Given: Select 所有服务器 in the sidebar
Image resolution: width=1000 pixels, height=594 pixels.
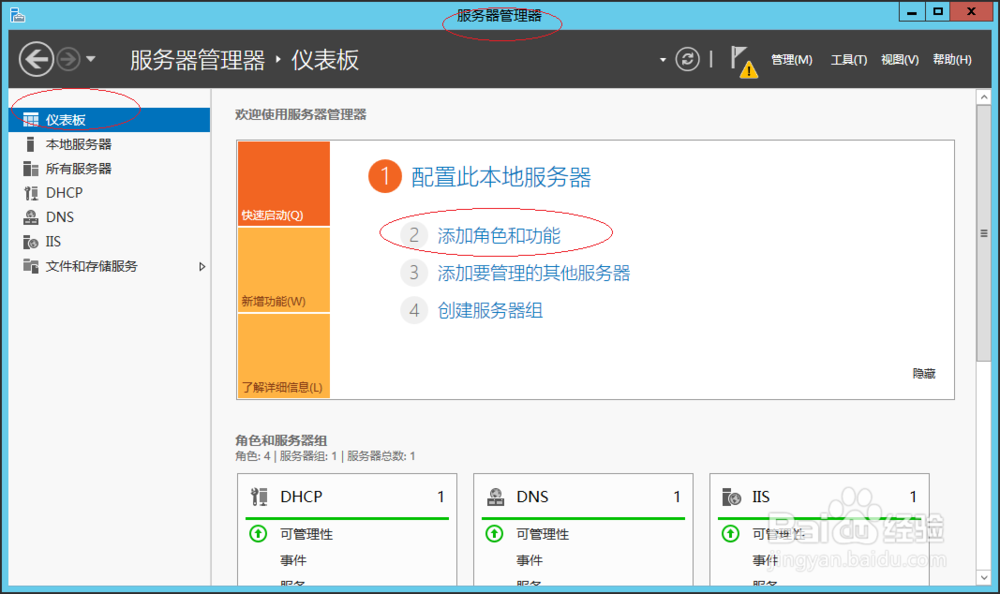Looking at the screenshot, I should pos(78,168).
